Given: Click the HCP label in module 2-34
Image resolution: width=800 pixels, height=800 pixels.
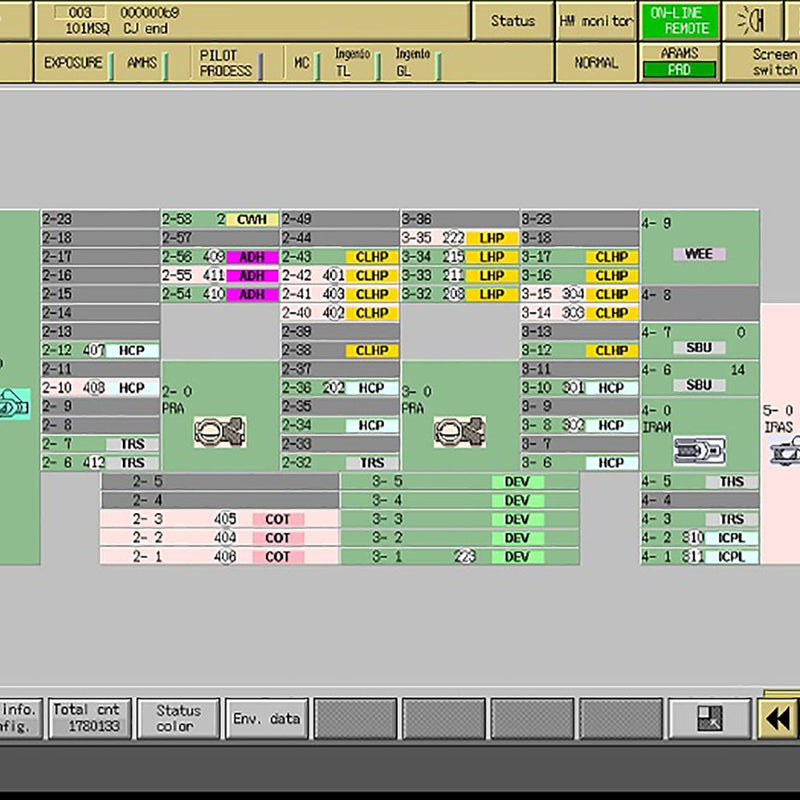Looking at the screenshot, I should [x=372, y=426].
